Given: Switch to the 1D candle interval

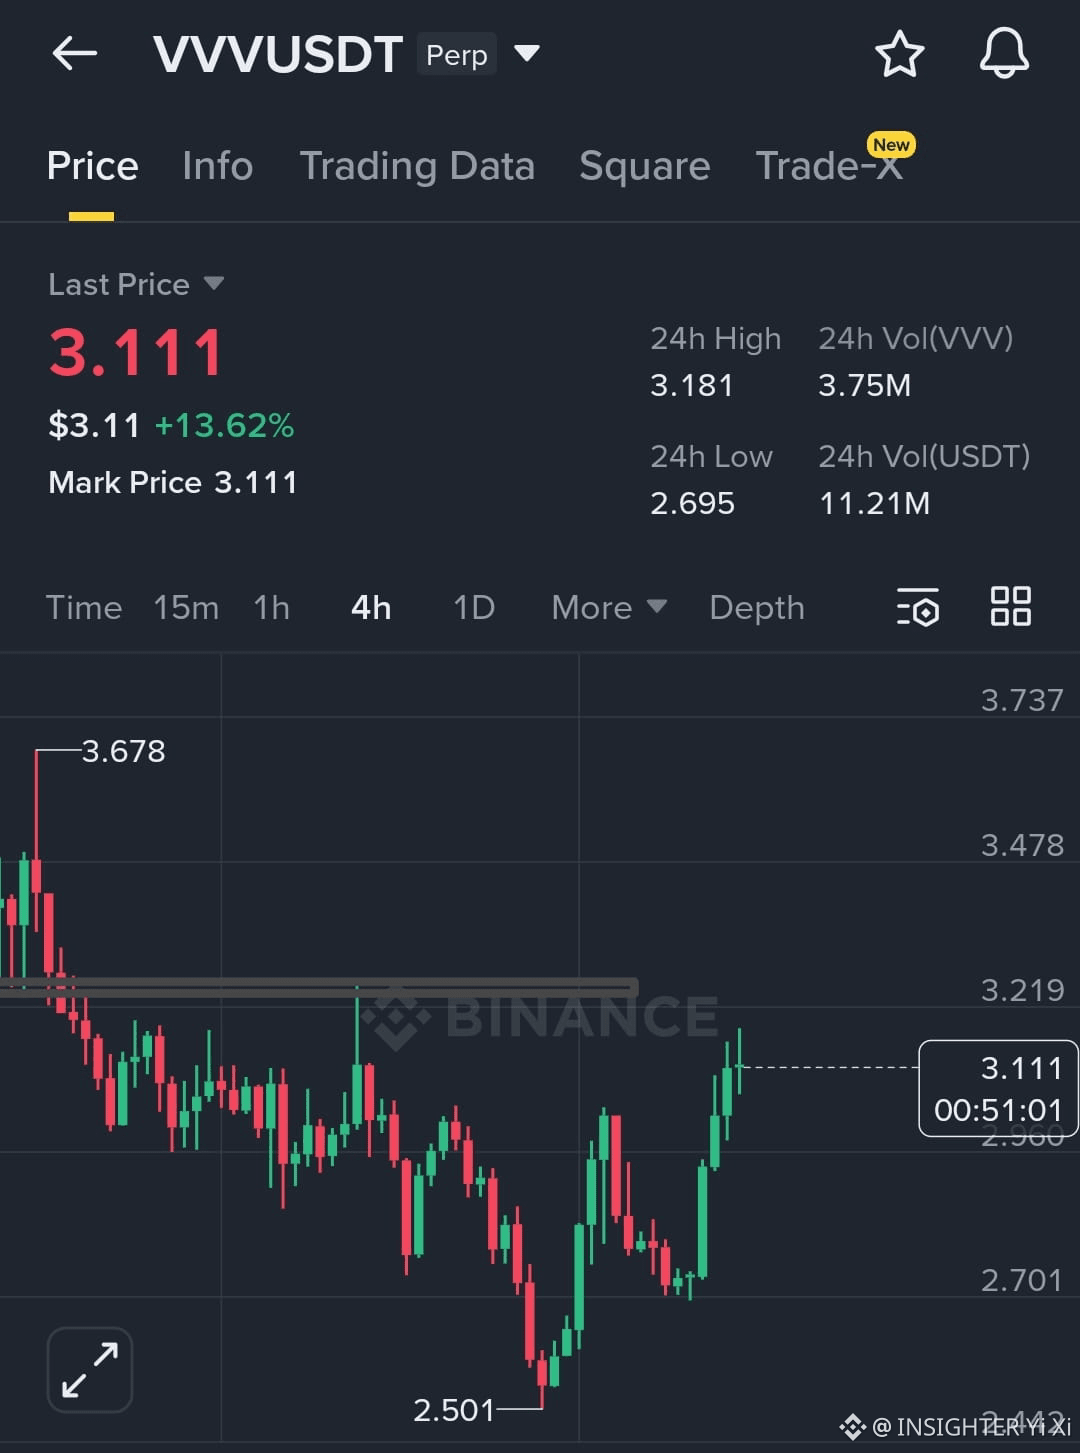Looking at the screenshot, I should pos(472,607).
